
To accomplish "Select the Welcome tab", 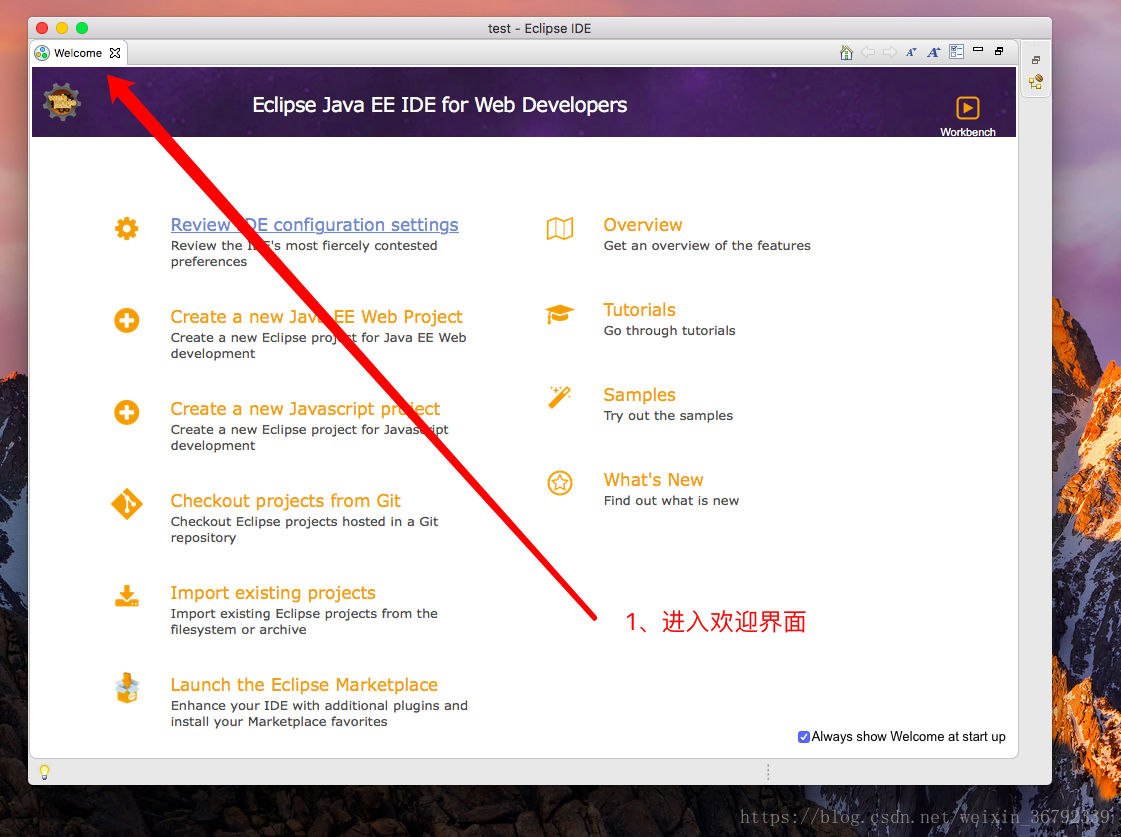I will (78, 53).
